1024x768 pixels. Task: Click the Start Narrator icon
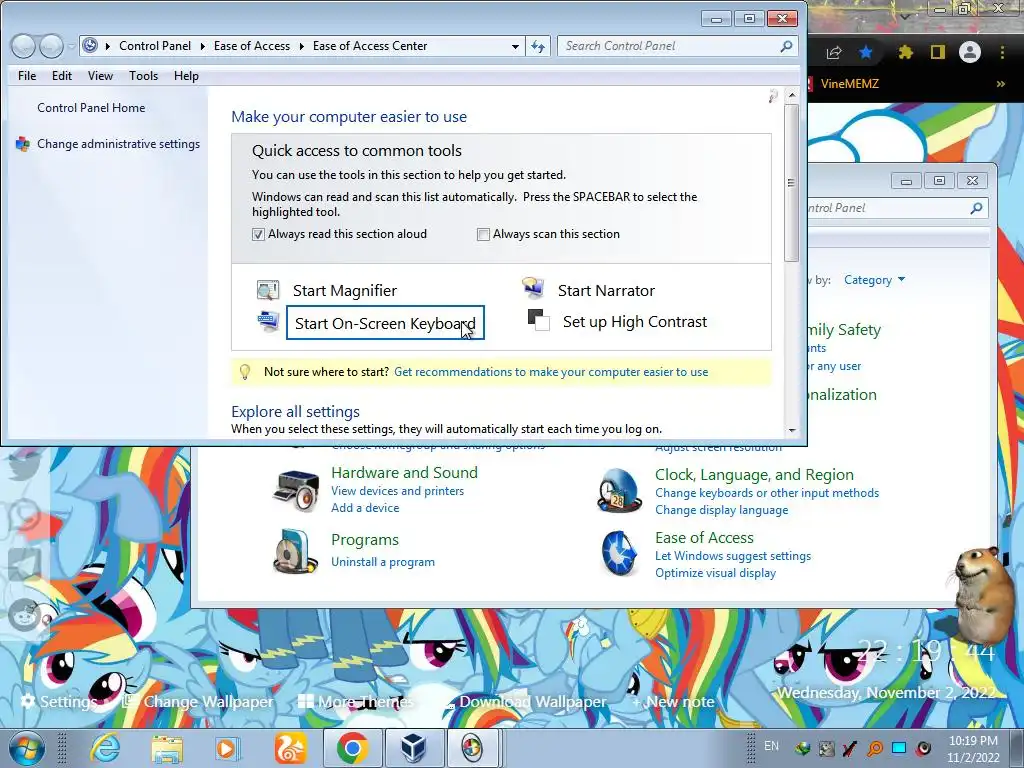click(533, 287)
